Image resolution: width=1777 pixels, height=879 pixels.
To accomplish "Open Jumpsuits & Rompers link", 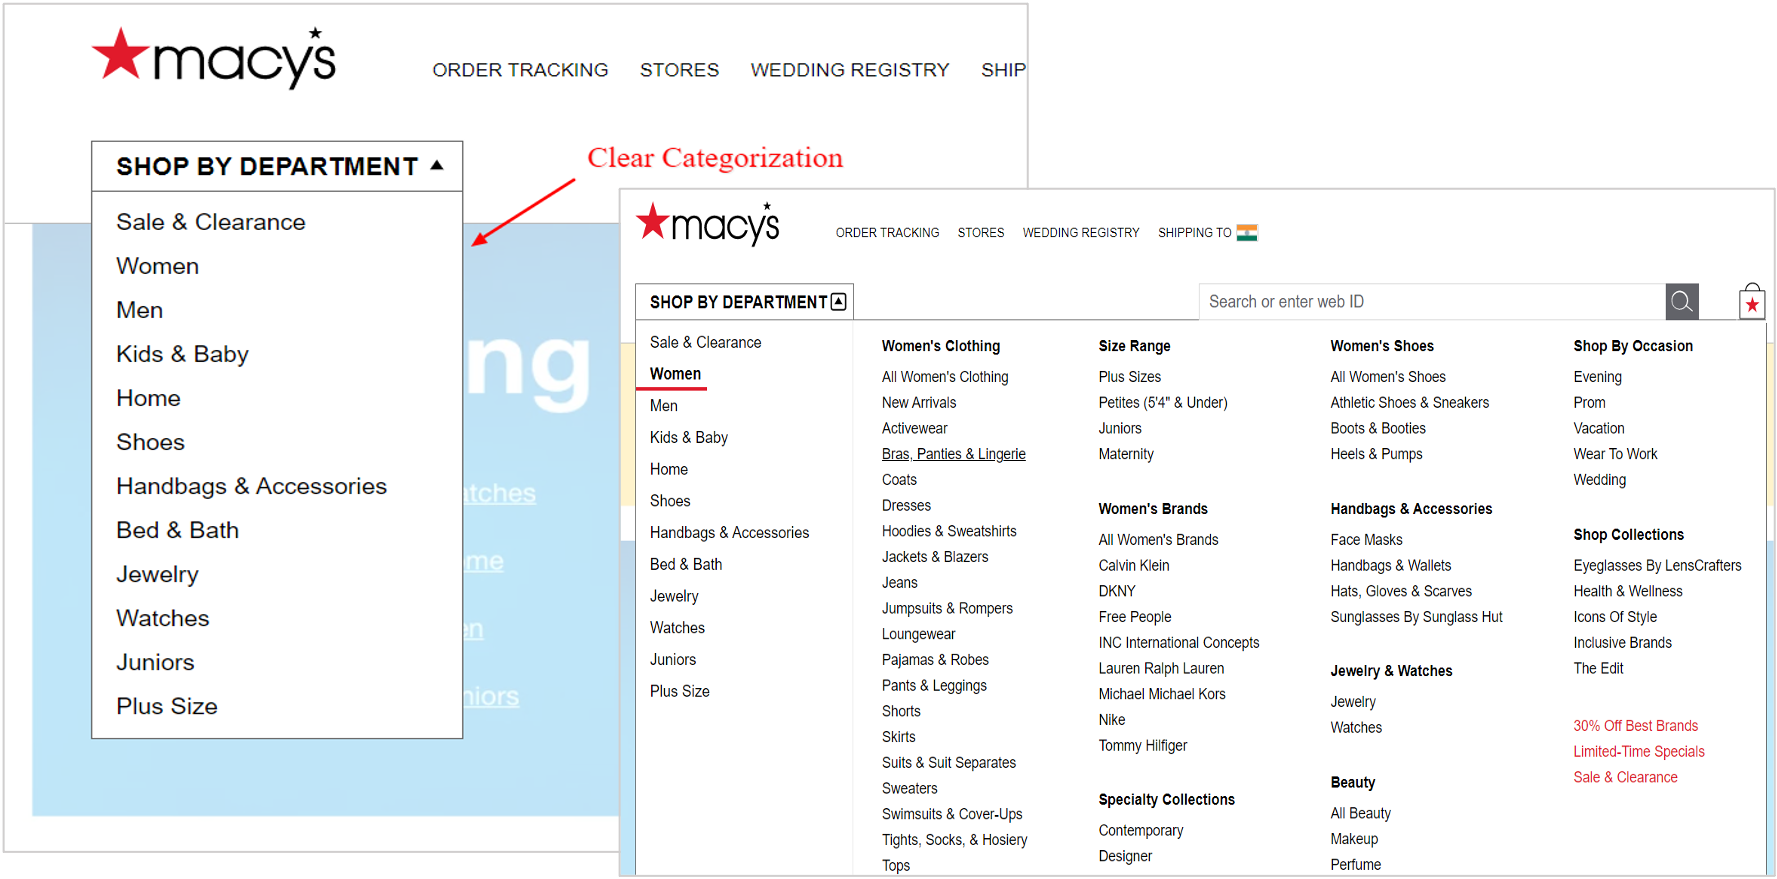I will click(947, 608).
